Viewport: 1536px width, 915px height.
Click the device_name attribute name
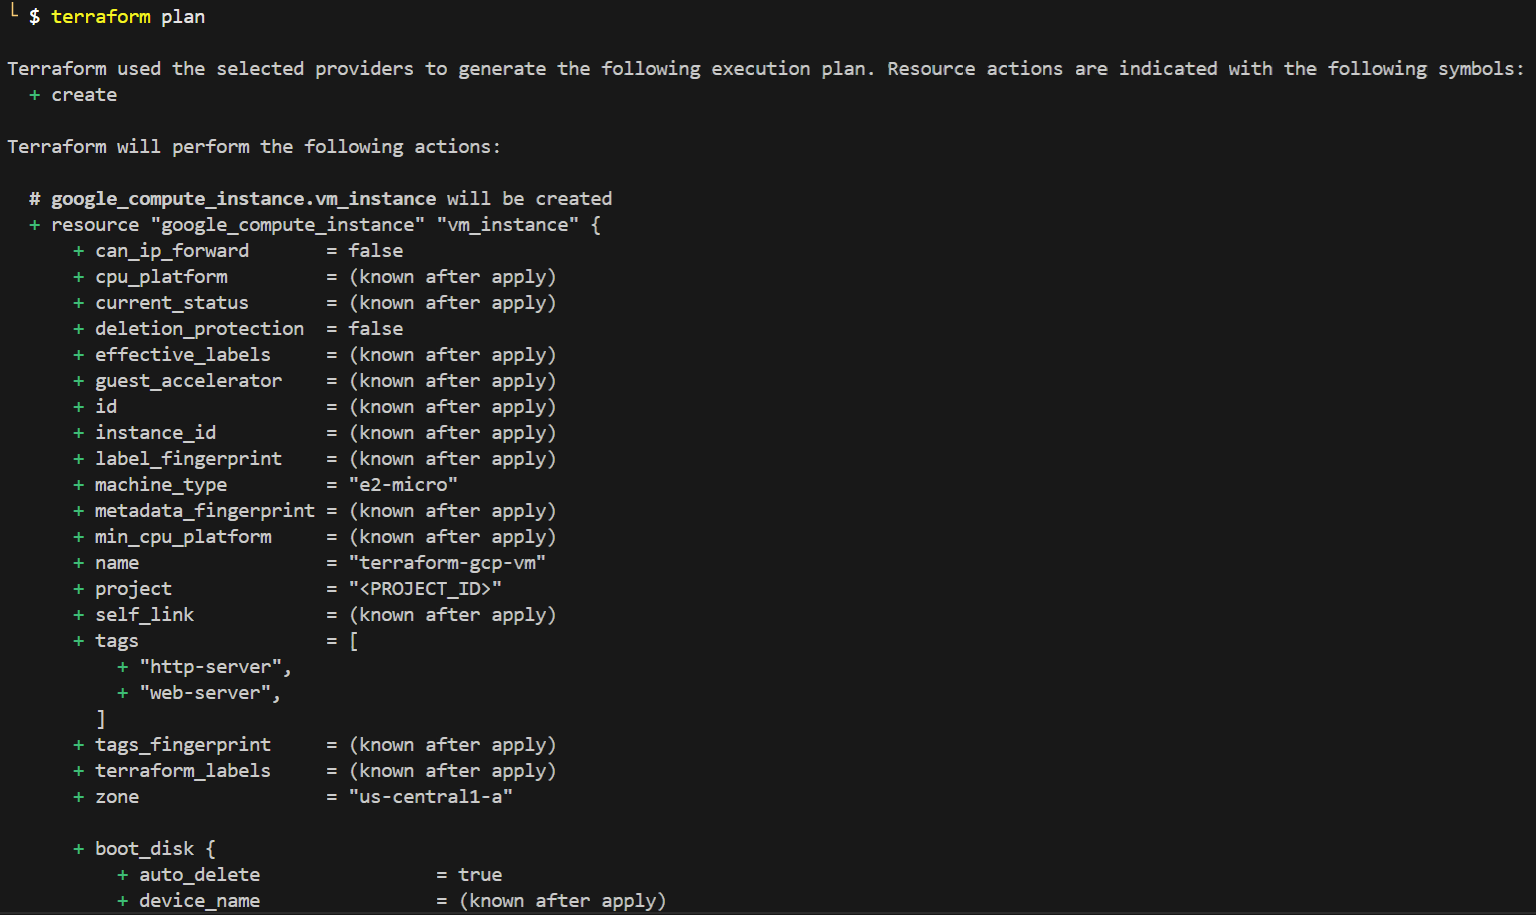click(199, 901)
